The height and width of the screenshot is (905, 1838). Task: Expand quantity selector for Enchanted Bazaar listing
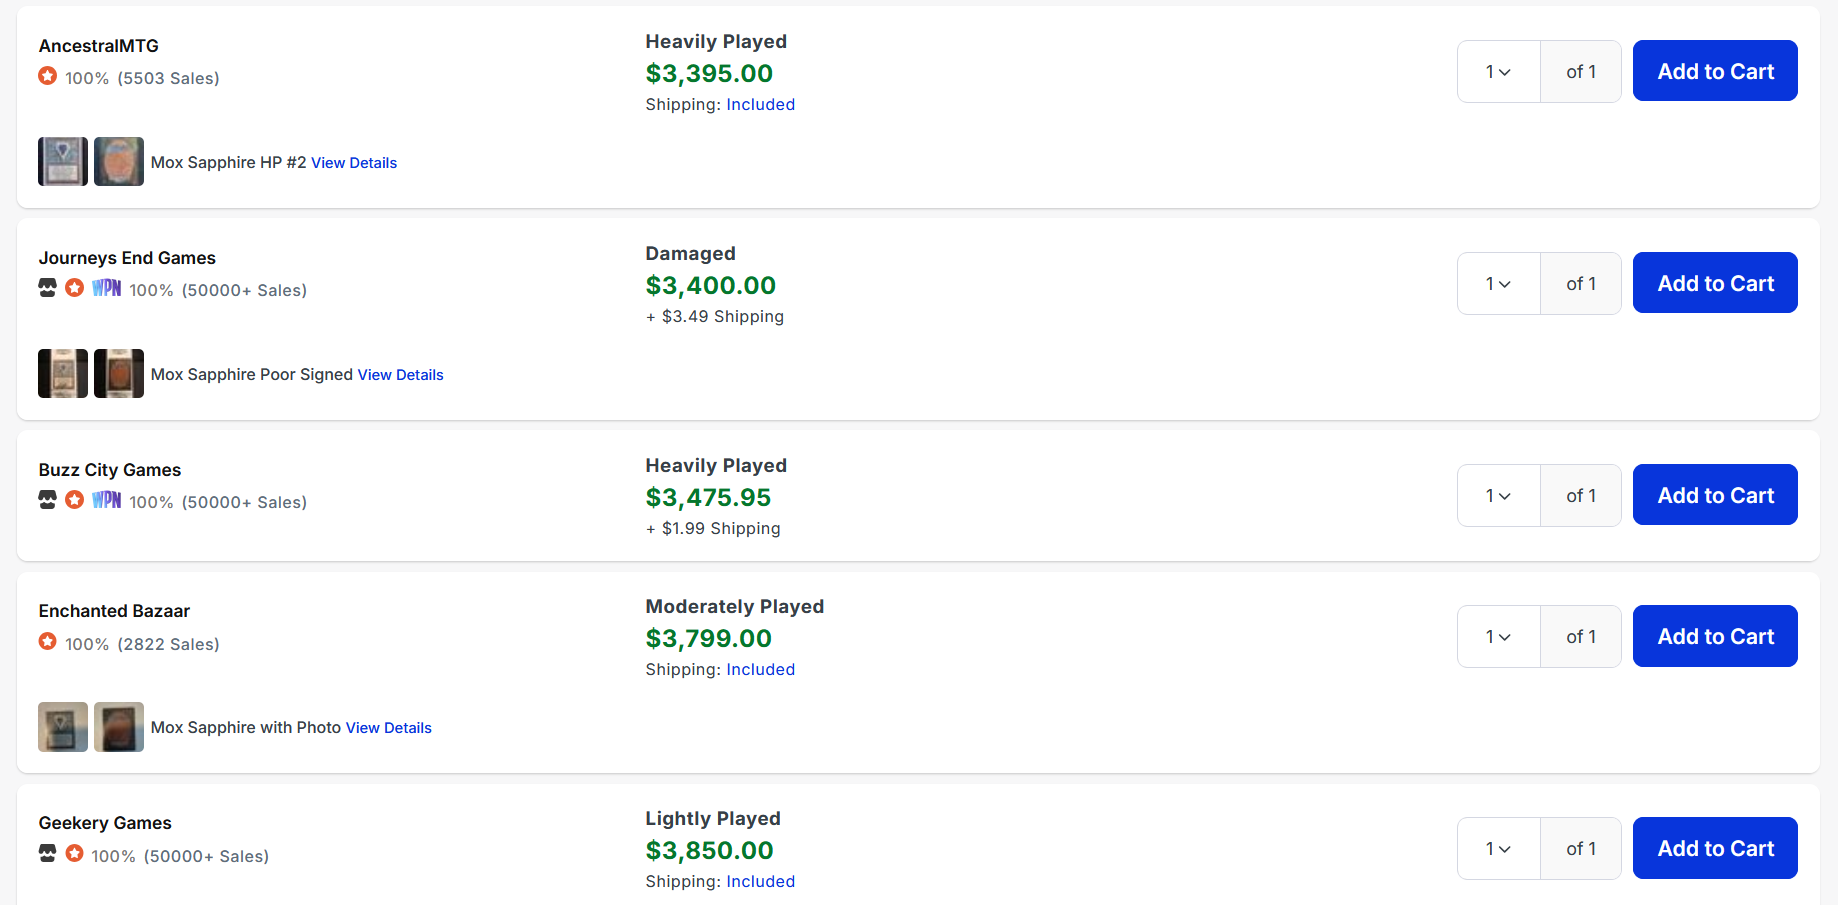pyautogui.click(x=1498, y=637)
